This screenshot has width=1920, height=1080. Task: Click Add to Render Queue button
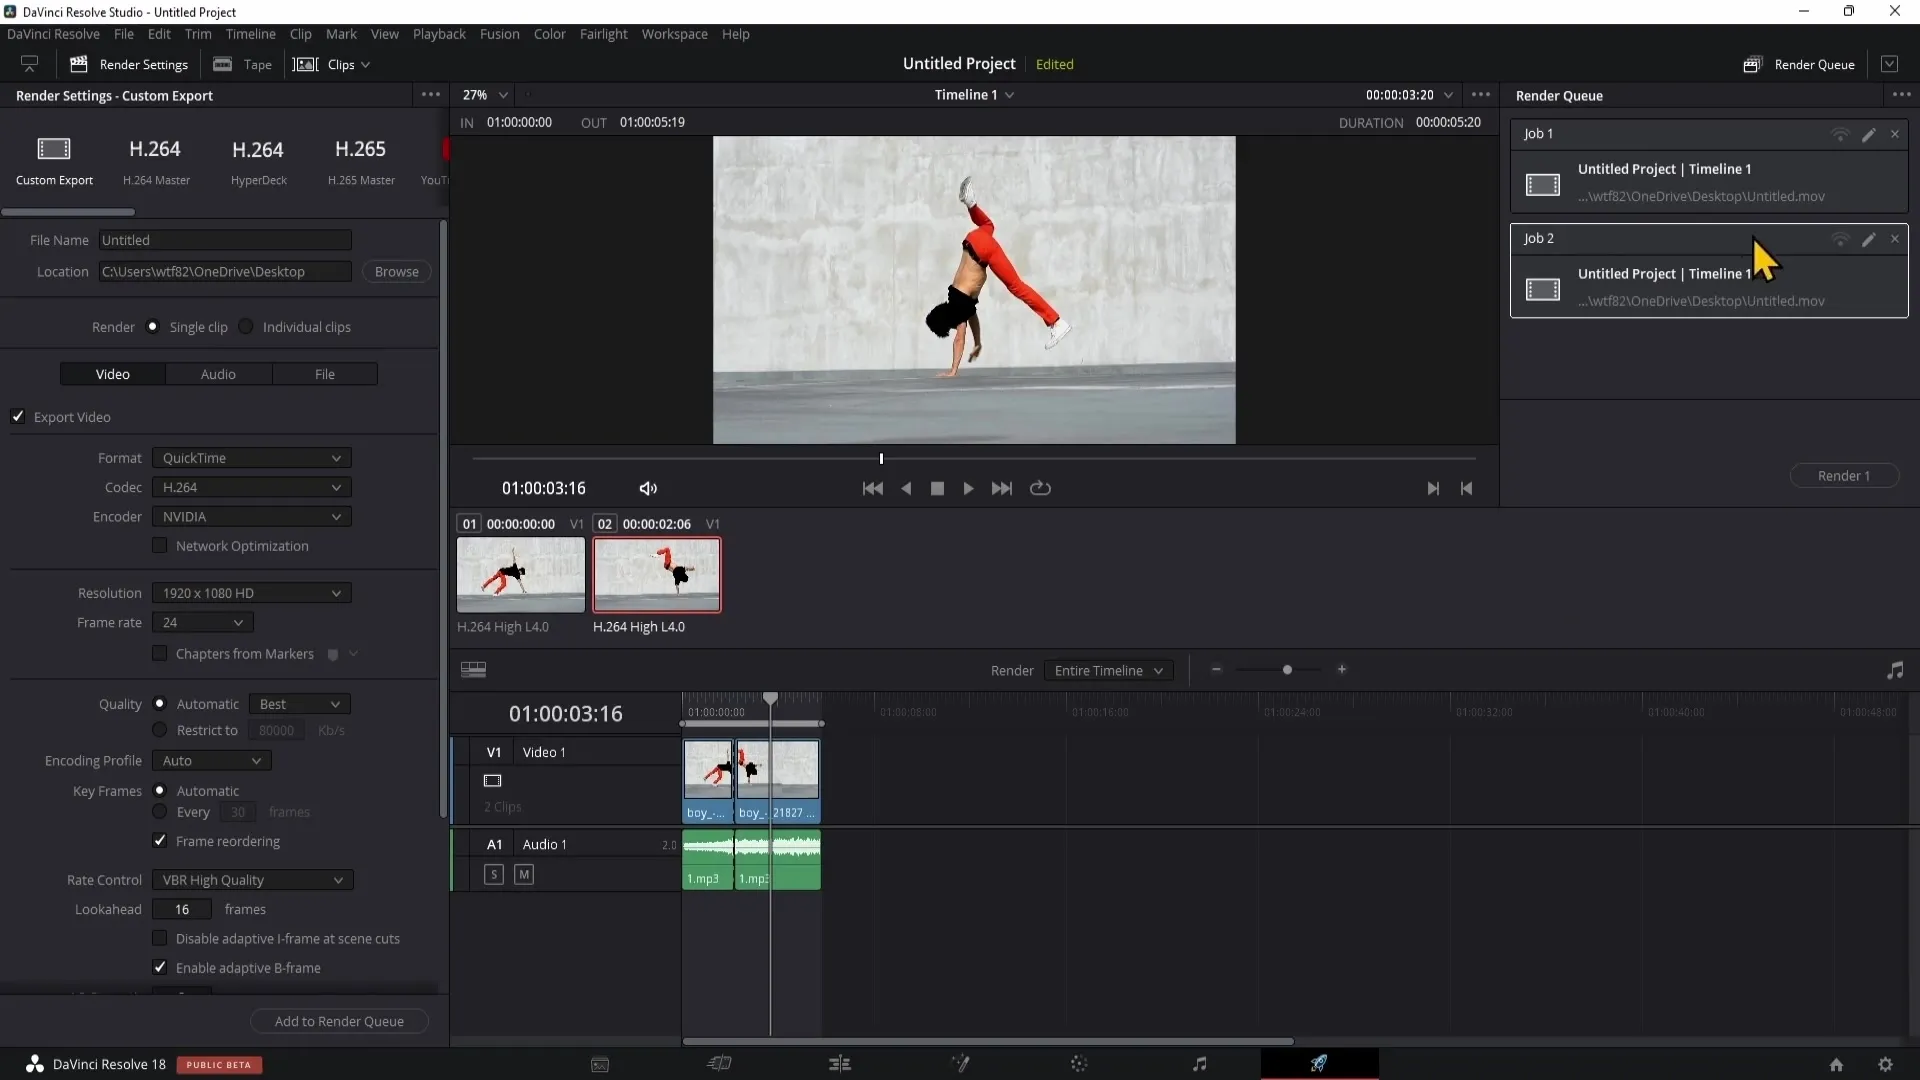coord(339,1021)
